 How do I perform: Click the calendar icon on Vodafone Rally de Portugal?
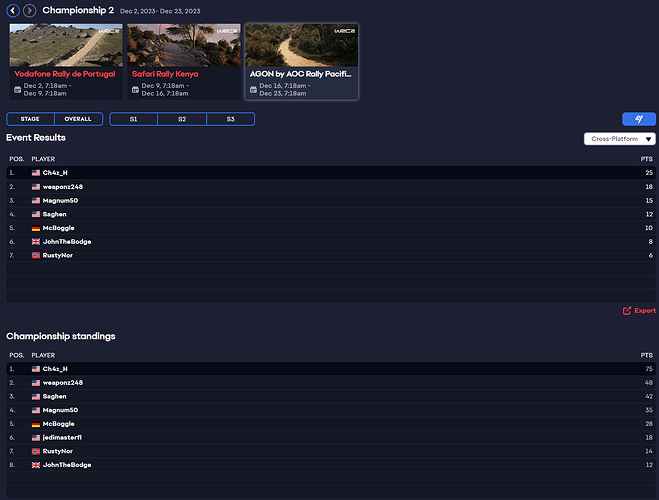16,90
